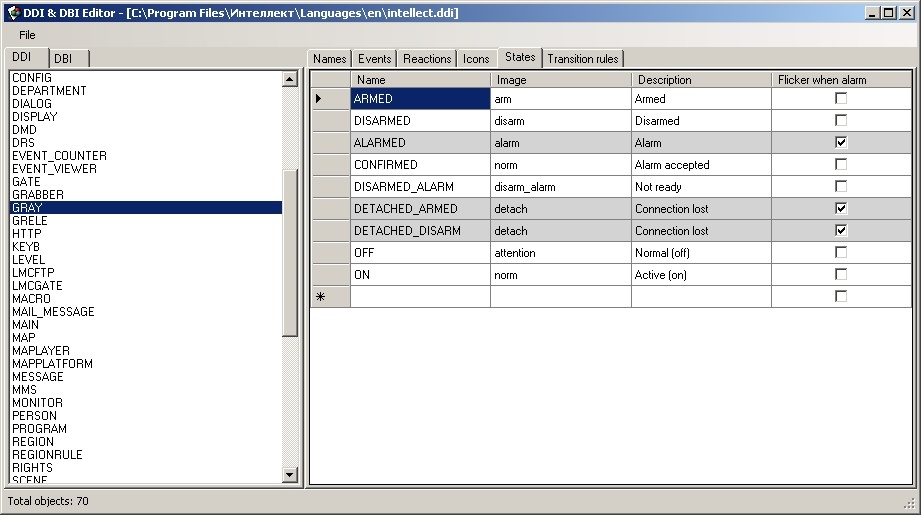Open the Events tab
Viewport: 921px width, 515px height.
tap(375, 59)
